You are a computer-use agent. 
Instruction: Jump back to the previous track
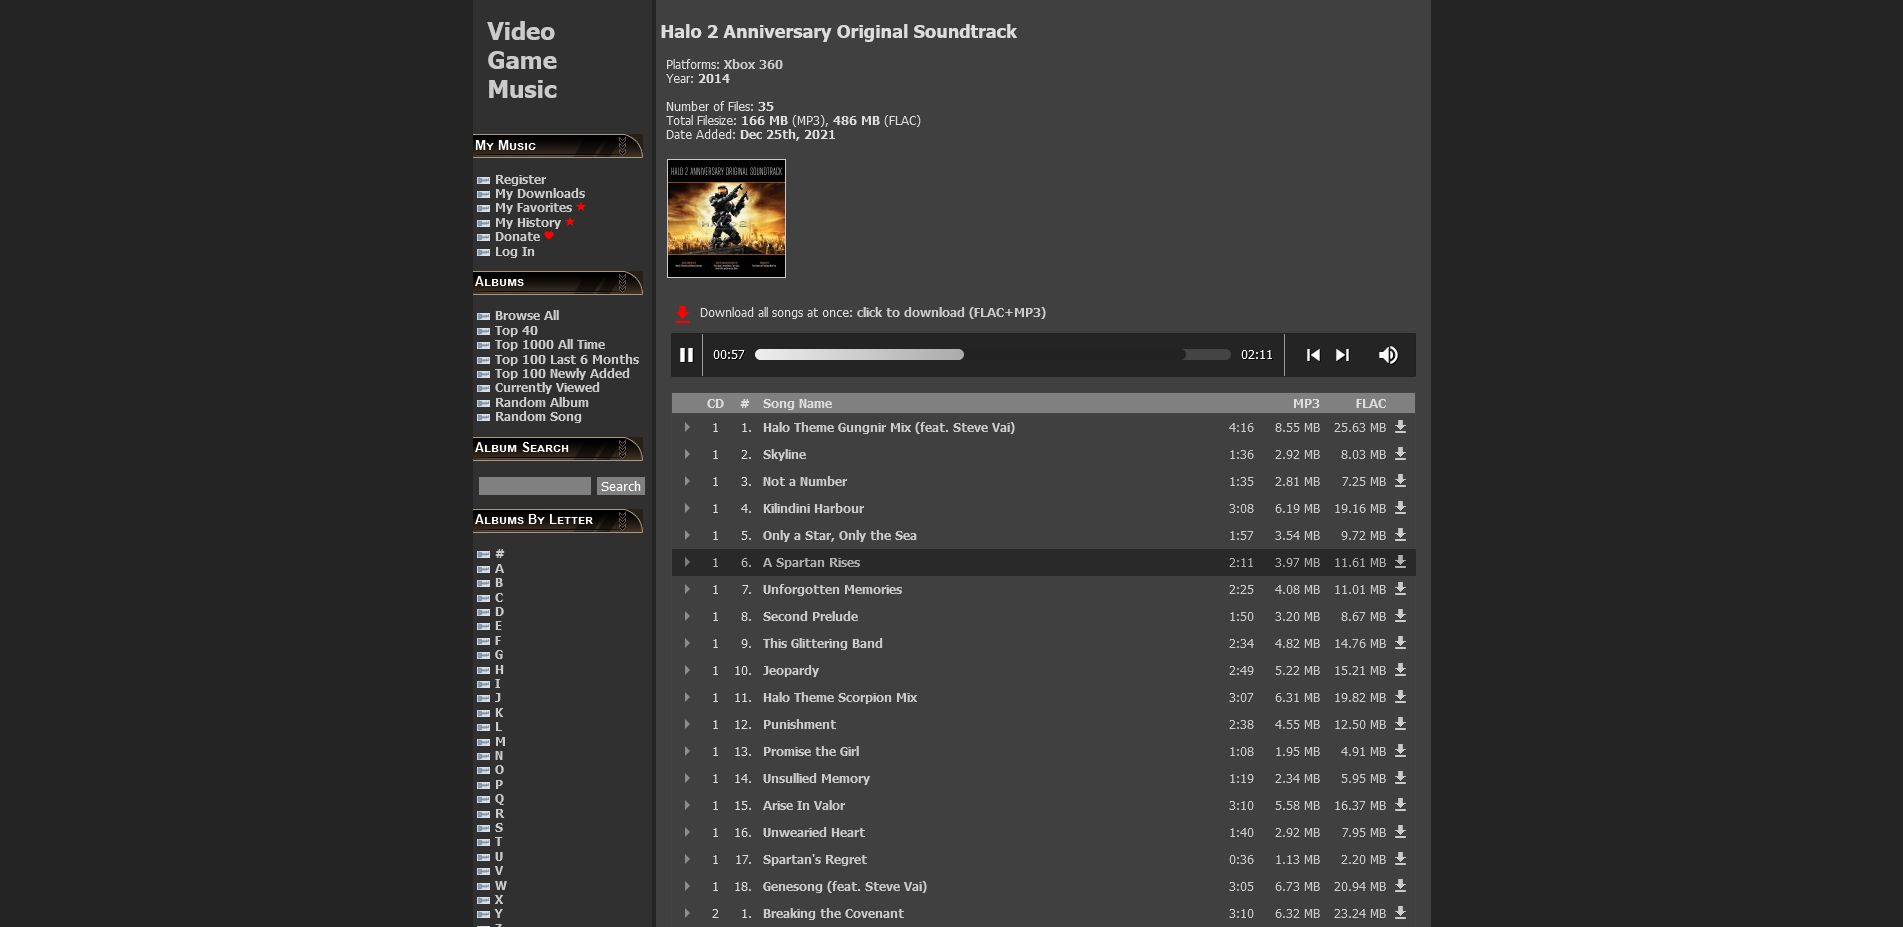tap(1313, 355)
